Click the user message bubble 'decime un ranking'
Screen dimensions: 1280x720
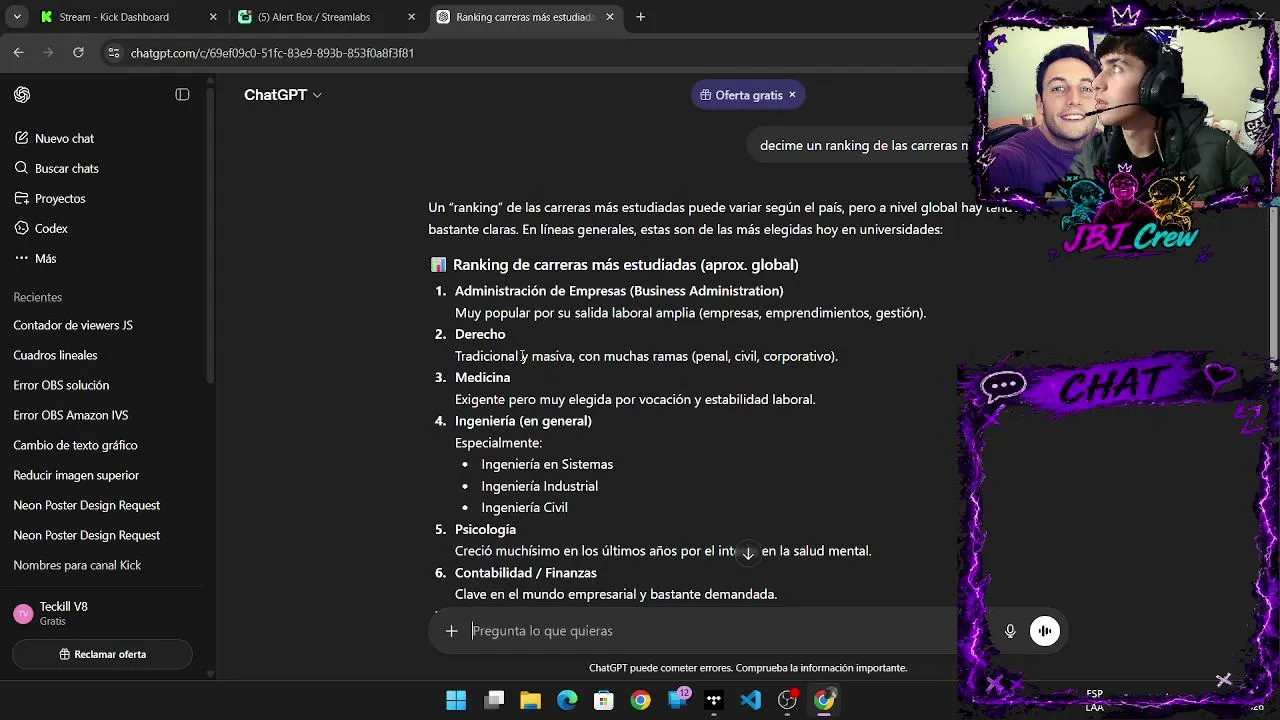coord(863,145)
